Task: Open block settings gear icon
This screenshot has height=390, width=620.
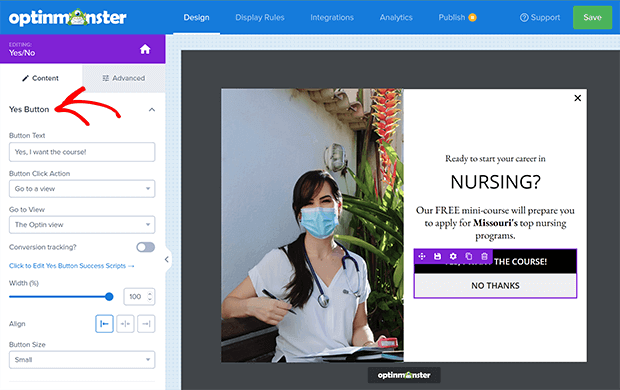Action: coord(453,256)
